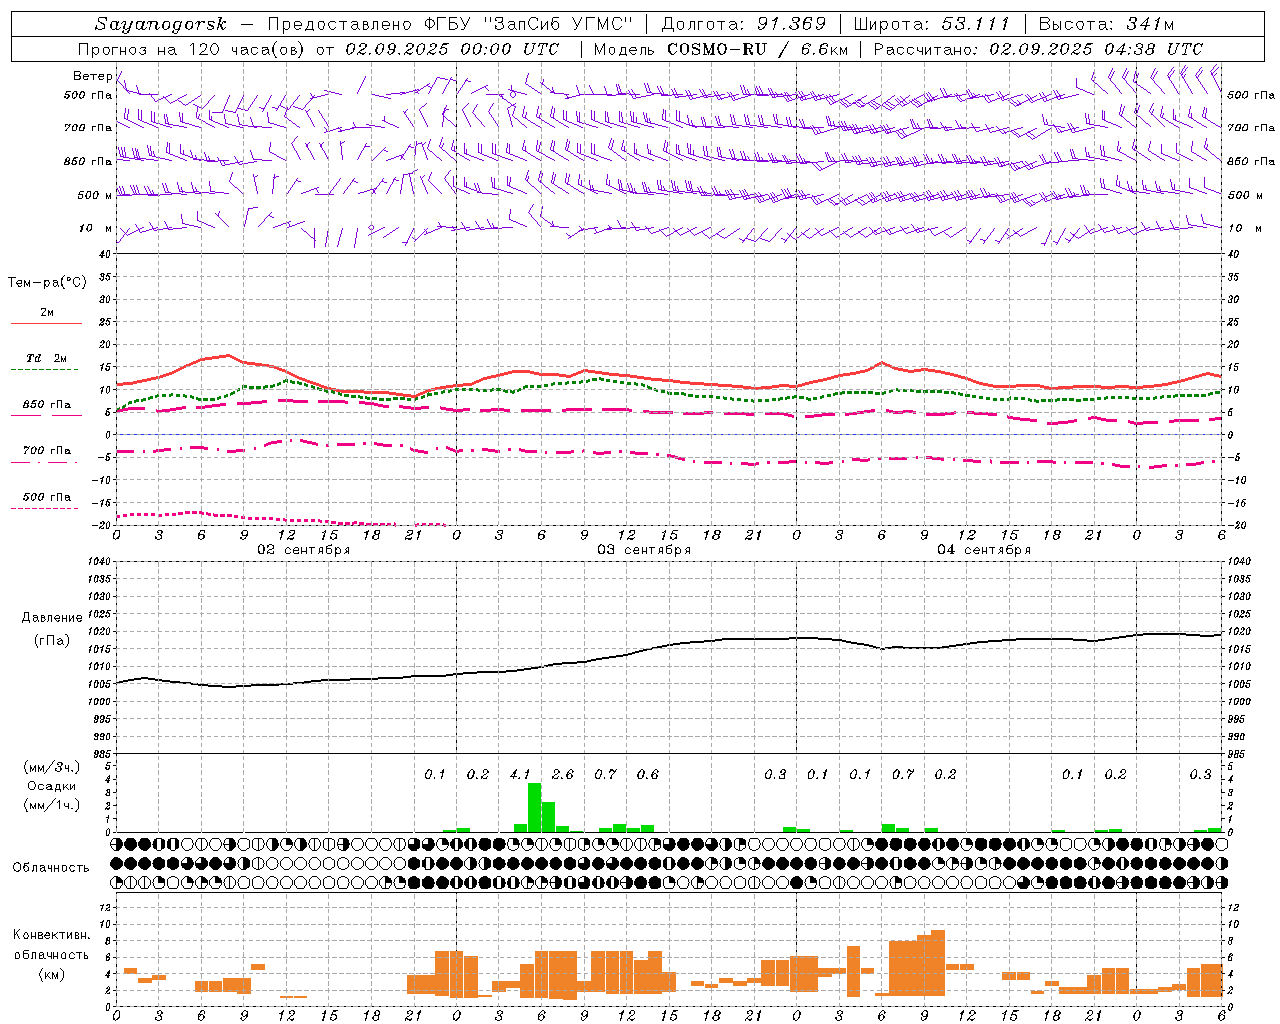Select the 'Долгота: 91.369' longitude field

(x=744, y=24)
